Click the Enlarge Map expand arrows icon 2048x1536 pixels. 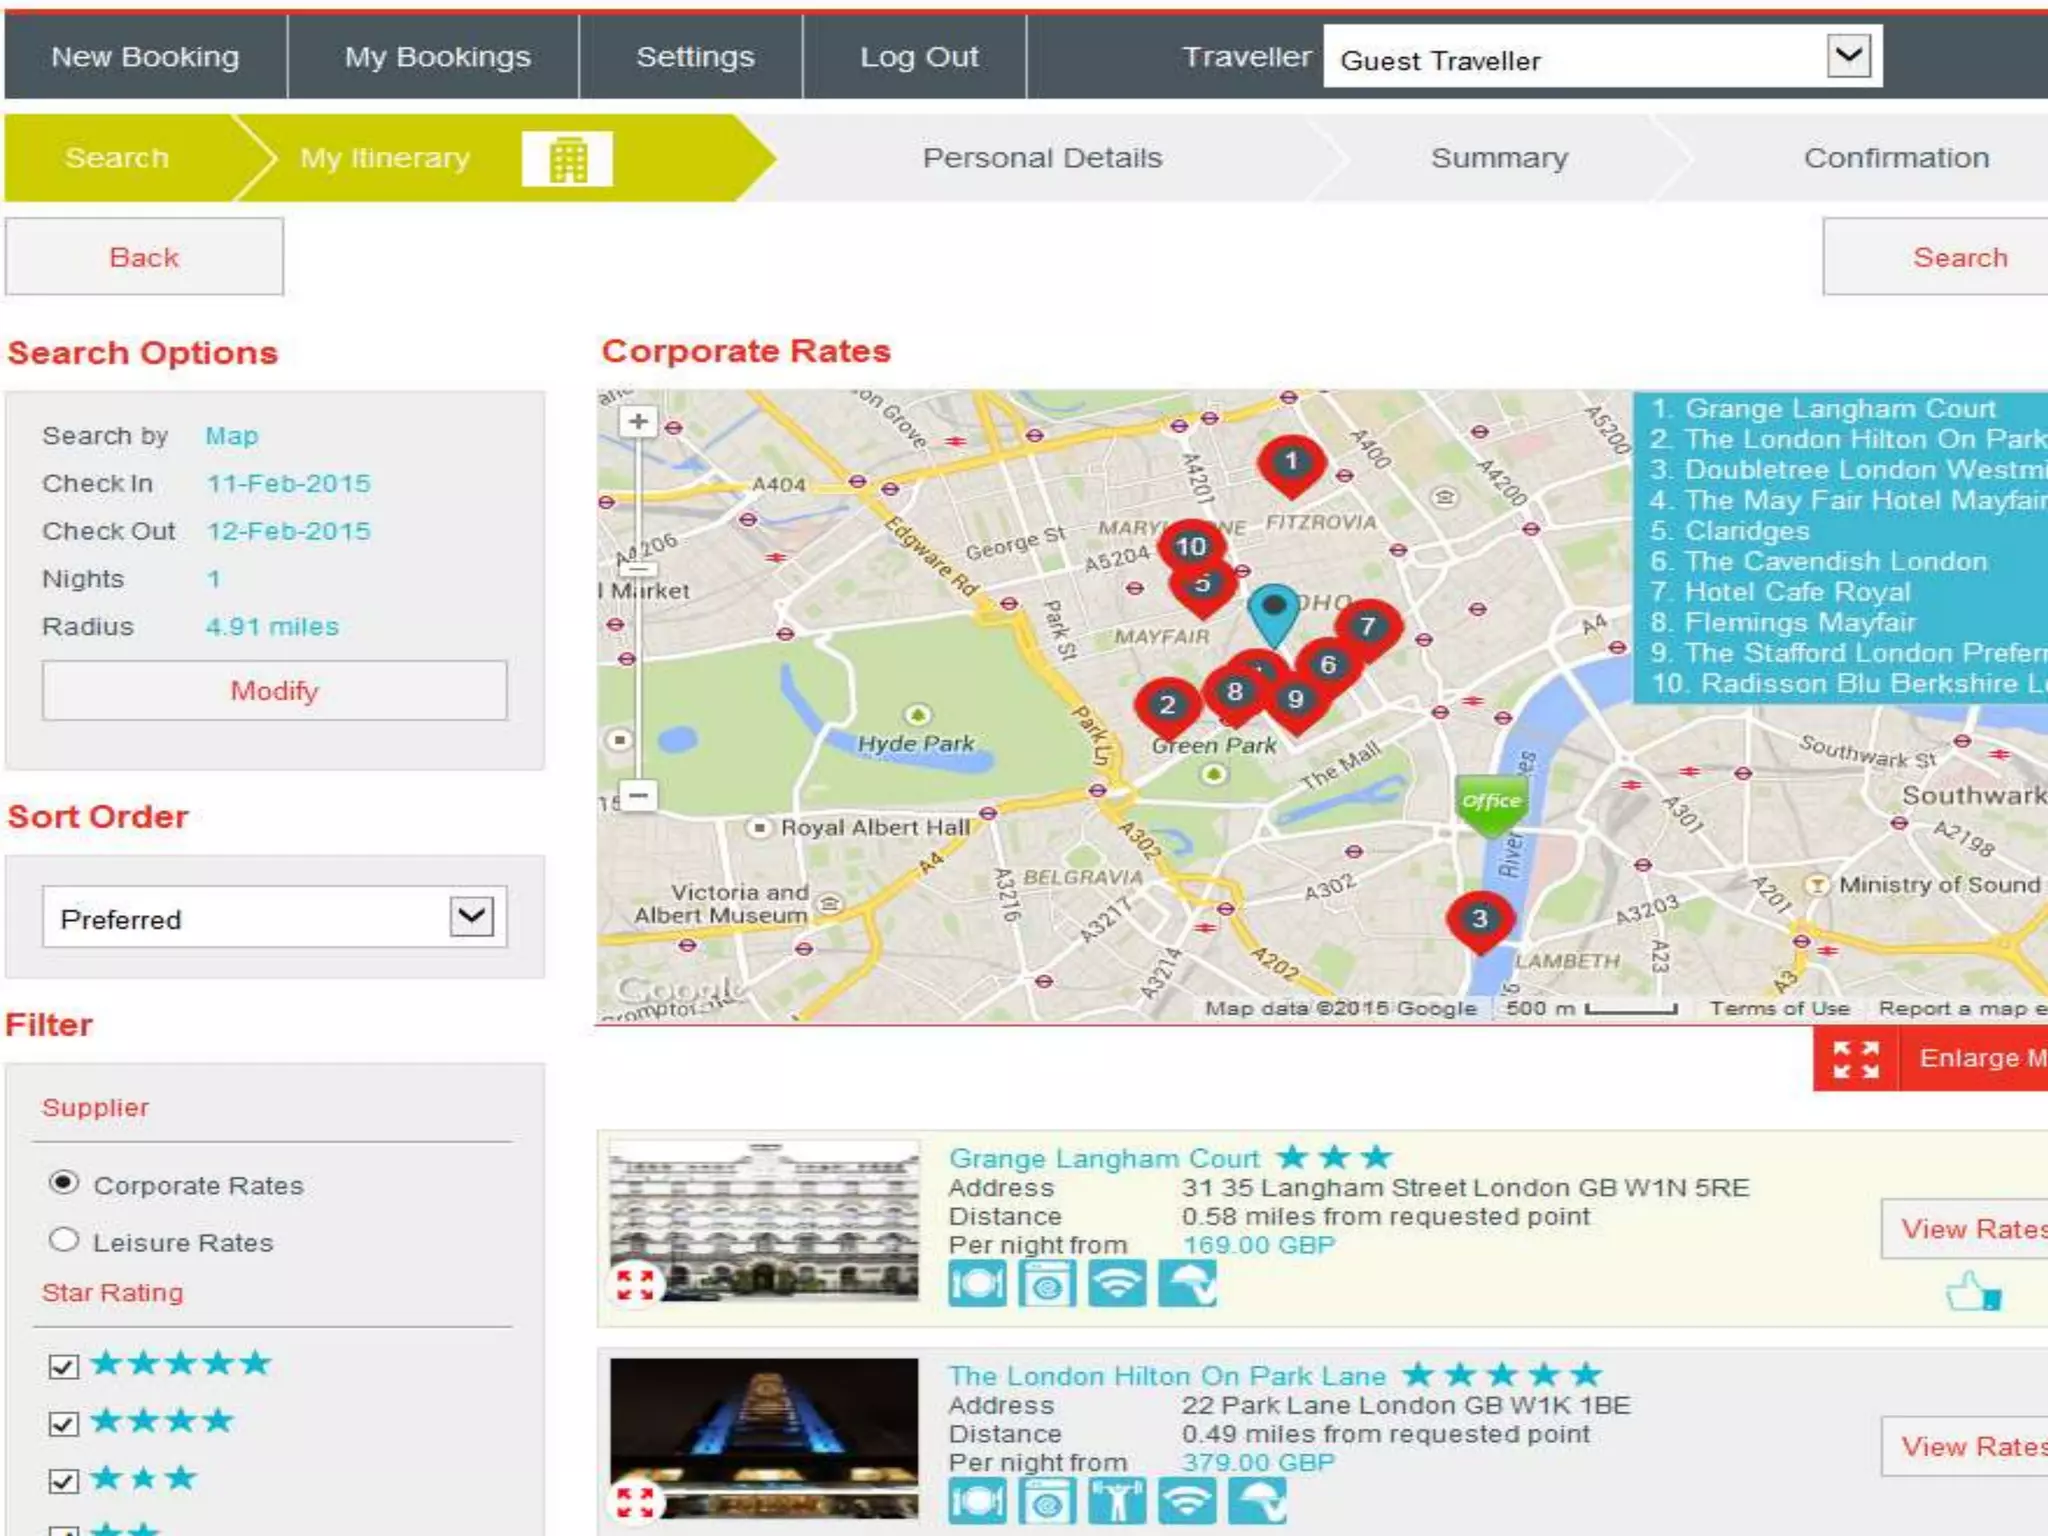pyautogui.click(x=1856, y=1059)
